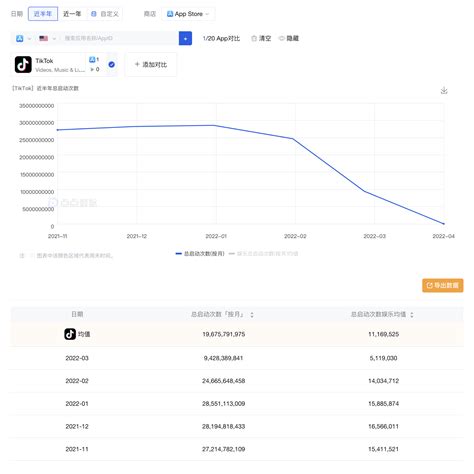Click the chart data point at 2022-03
The width and height of the screenshot is (474, 474).
365,191
